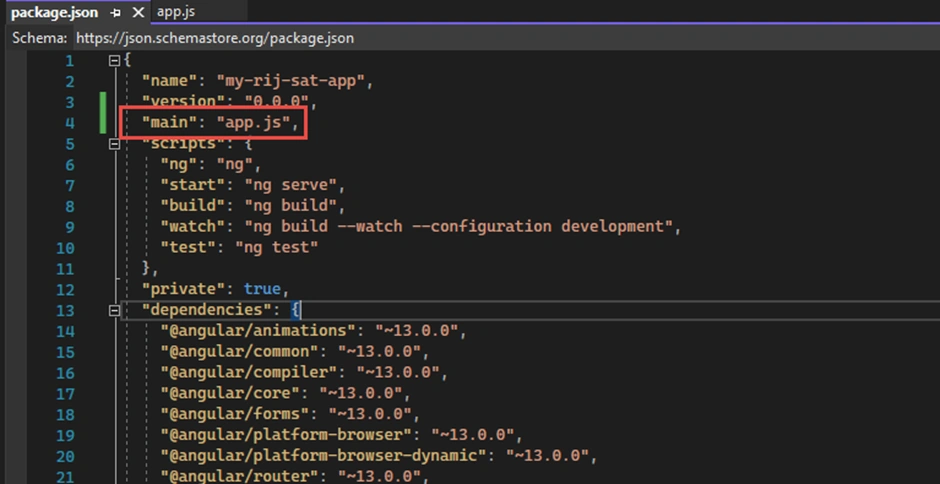Click "@angular/compiler" on line 16
The height and width of the screenshot is (484, 940).
tap(249, 372)
